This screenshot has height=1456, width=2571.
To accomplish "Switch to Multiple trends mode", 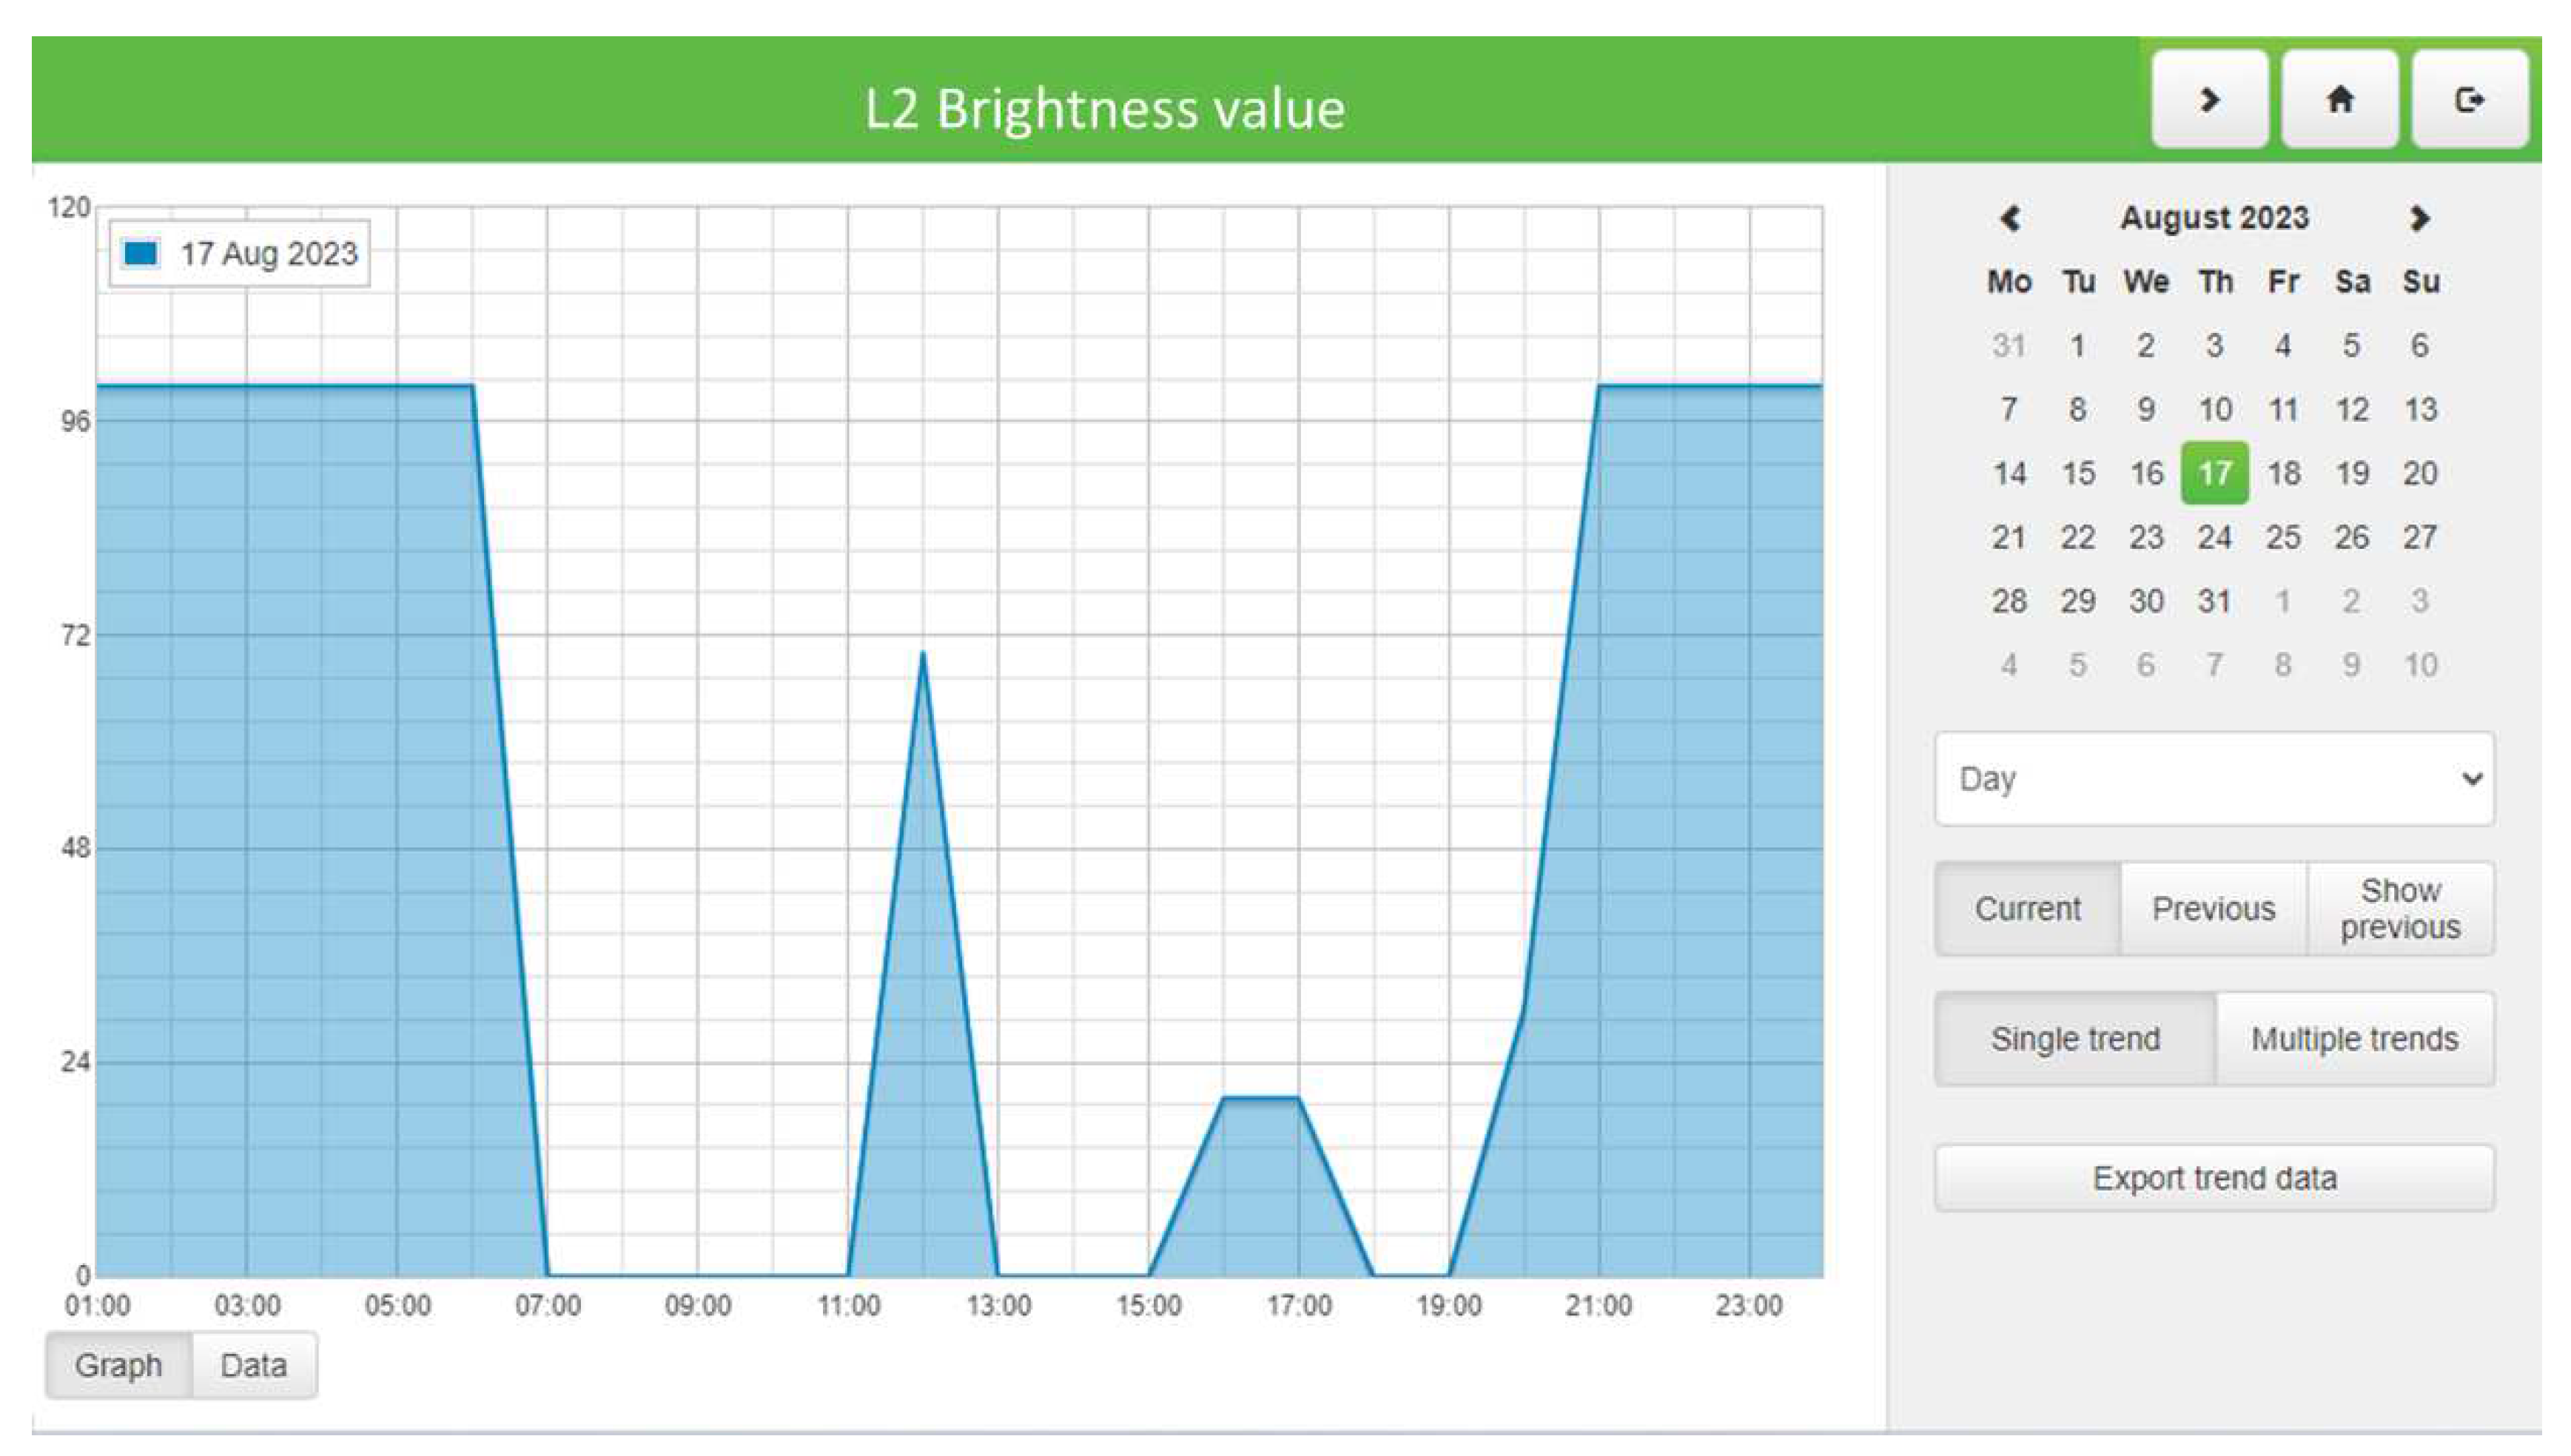I will click(2353, 1038).
